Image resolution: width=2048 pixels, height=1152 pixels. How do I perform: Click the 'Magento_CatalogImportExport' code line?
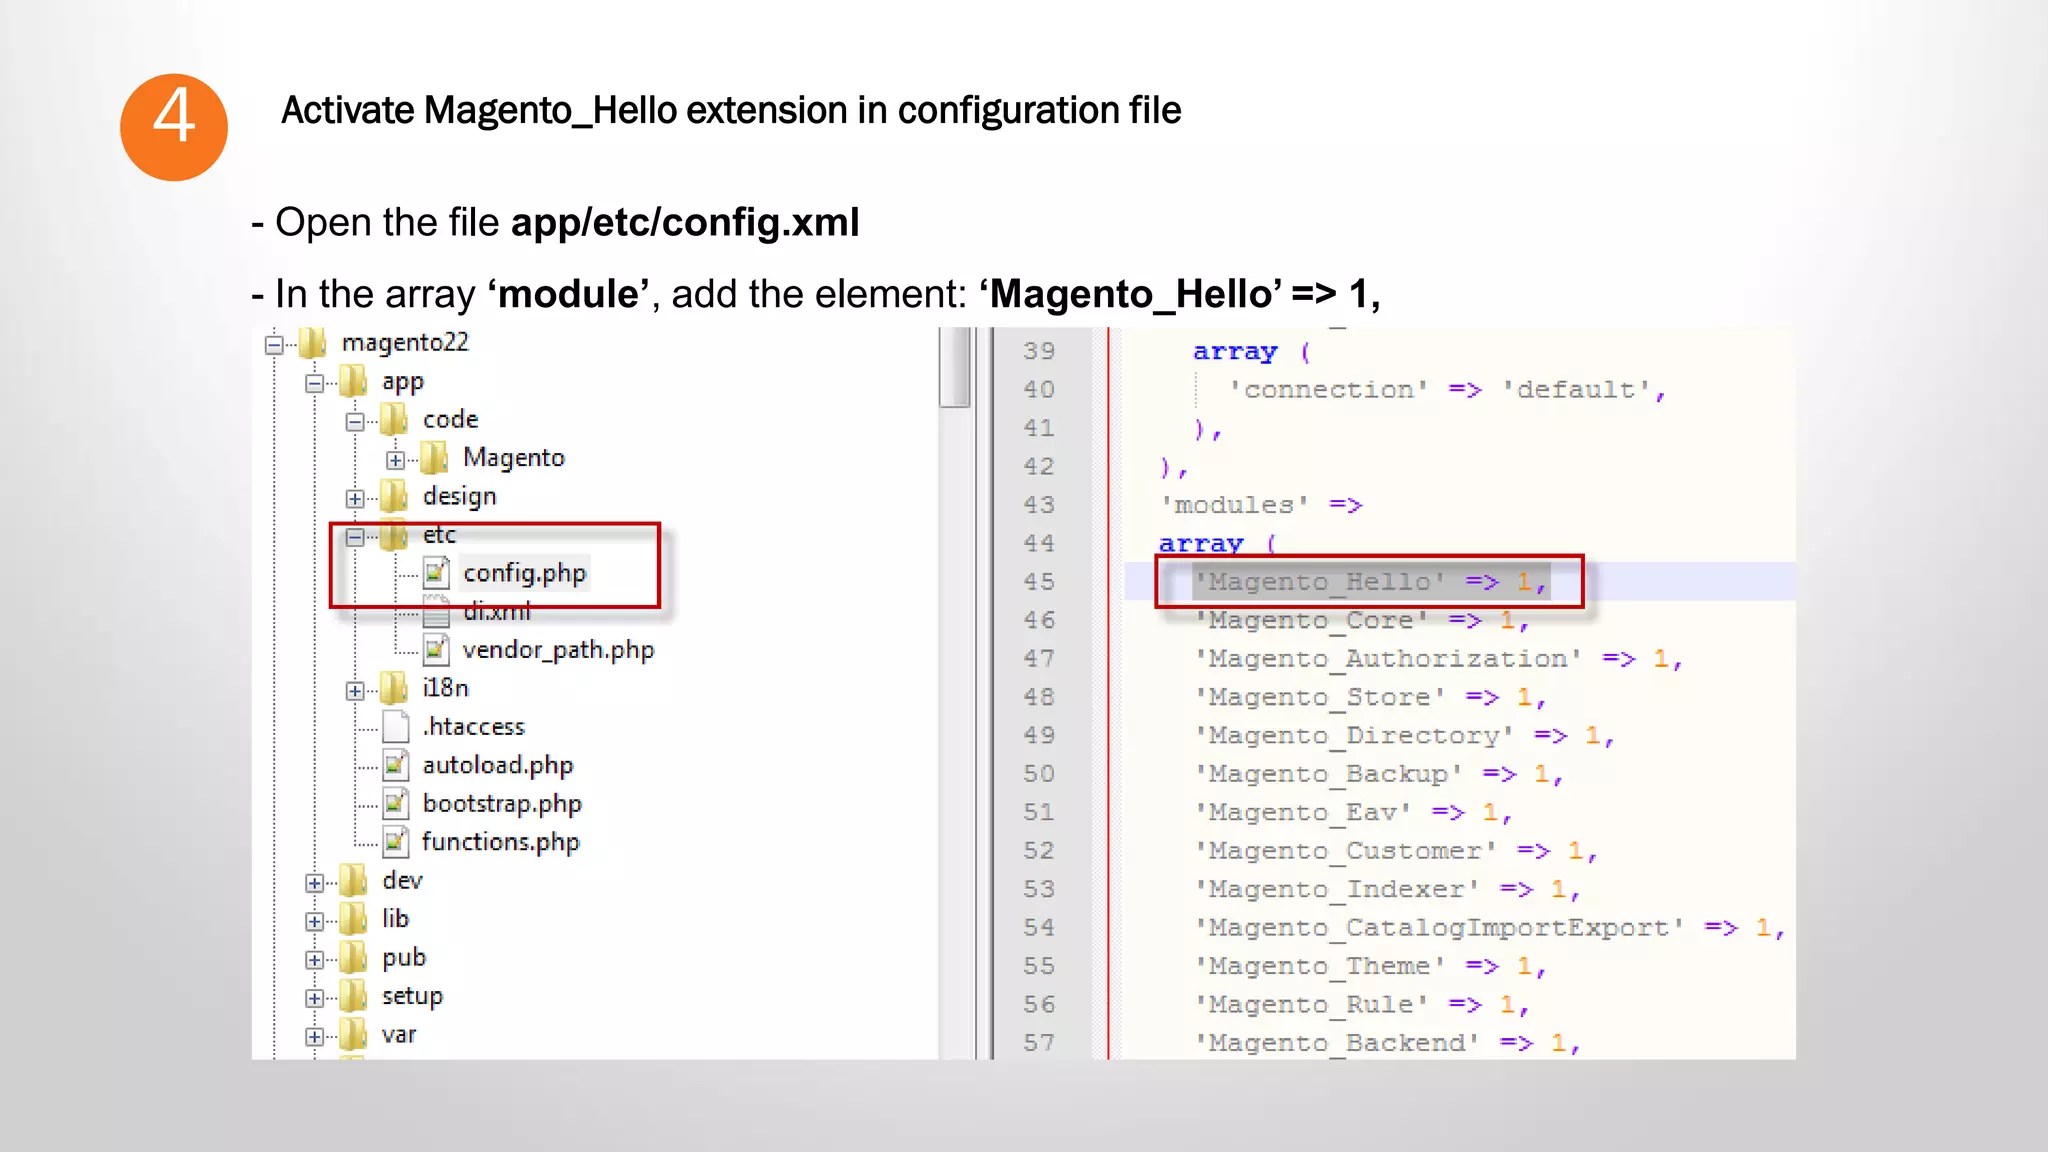[x=1491, y=928]
